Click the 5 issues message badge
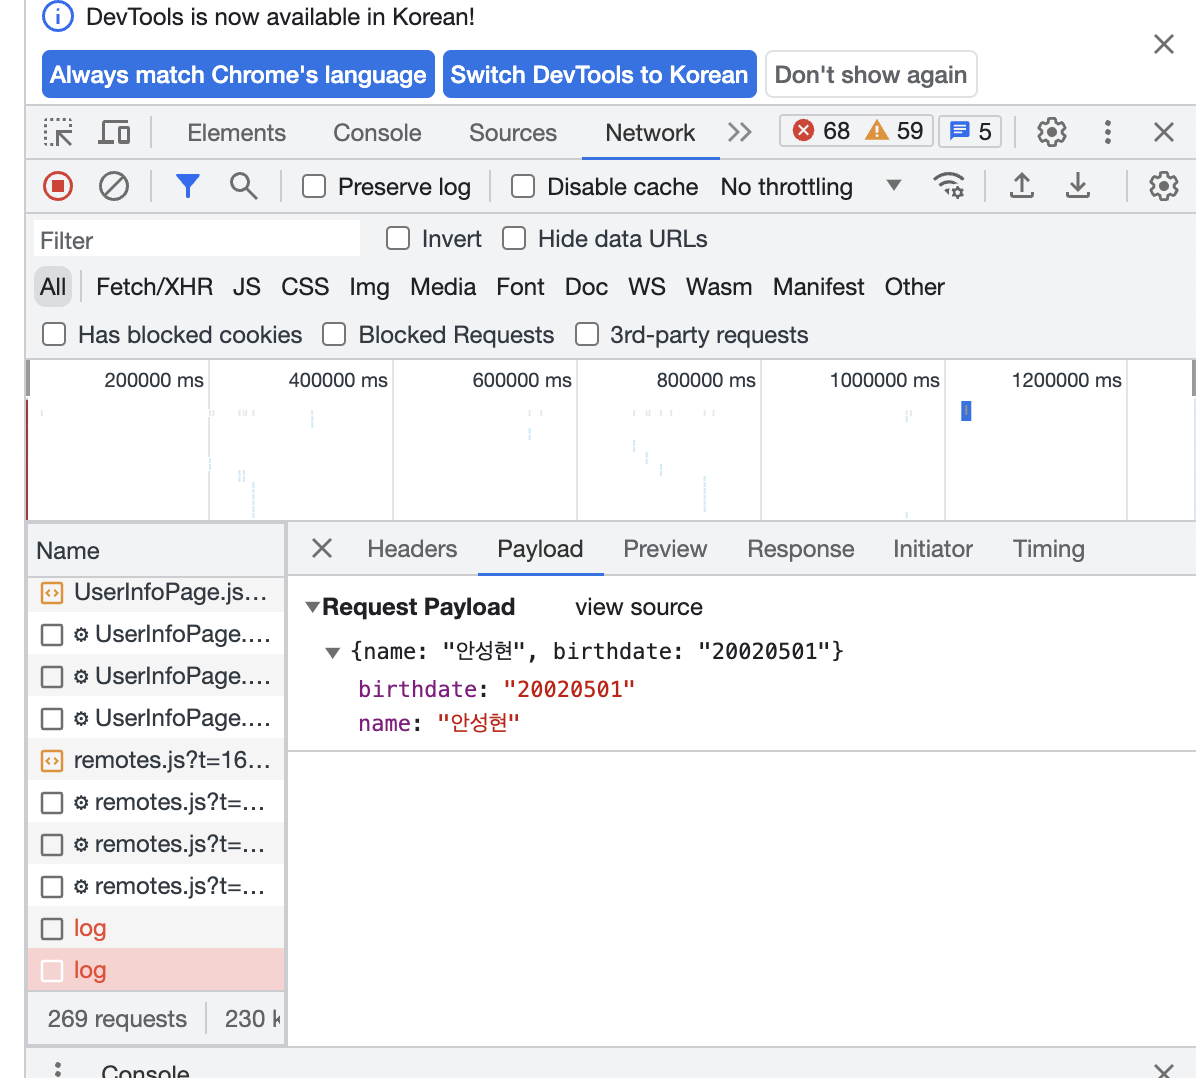The image size is (1196, 1078). 969,131
